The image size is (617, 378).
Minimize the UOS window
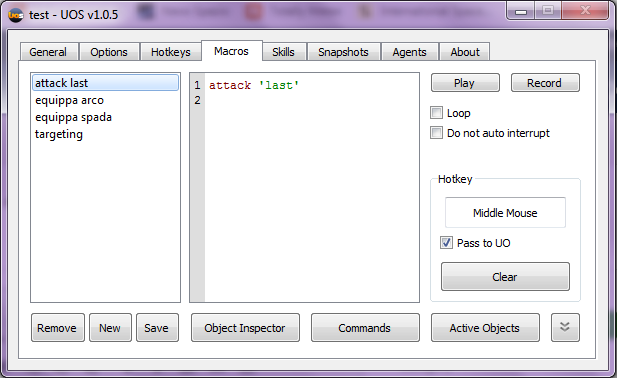521,11
